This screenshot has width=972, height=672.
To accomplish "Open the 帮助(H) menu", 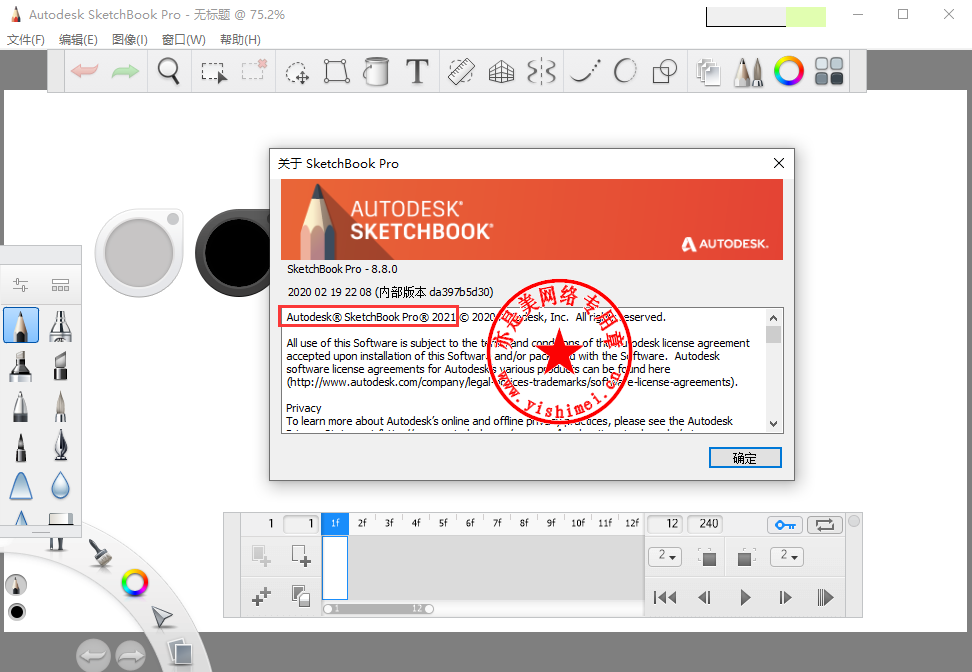I will 240,40.
